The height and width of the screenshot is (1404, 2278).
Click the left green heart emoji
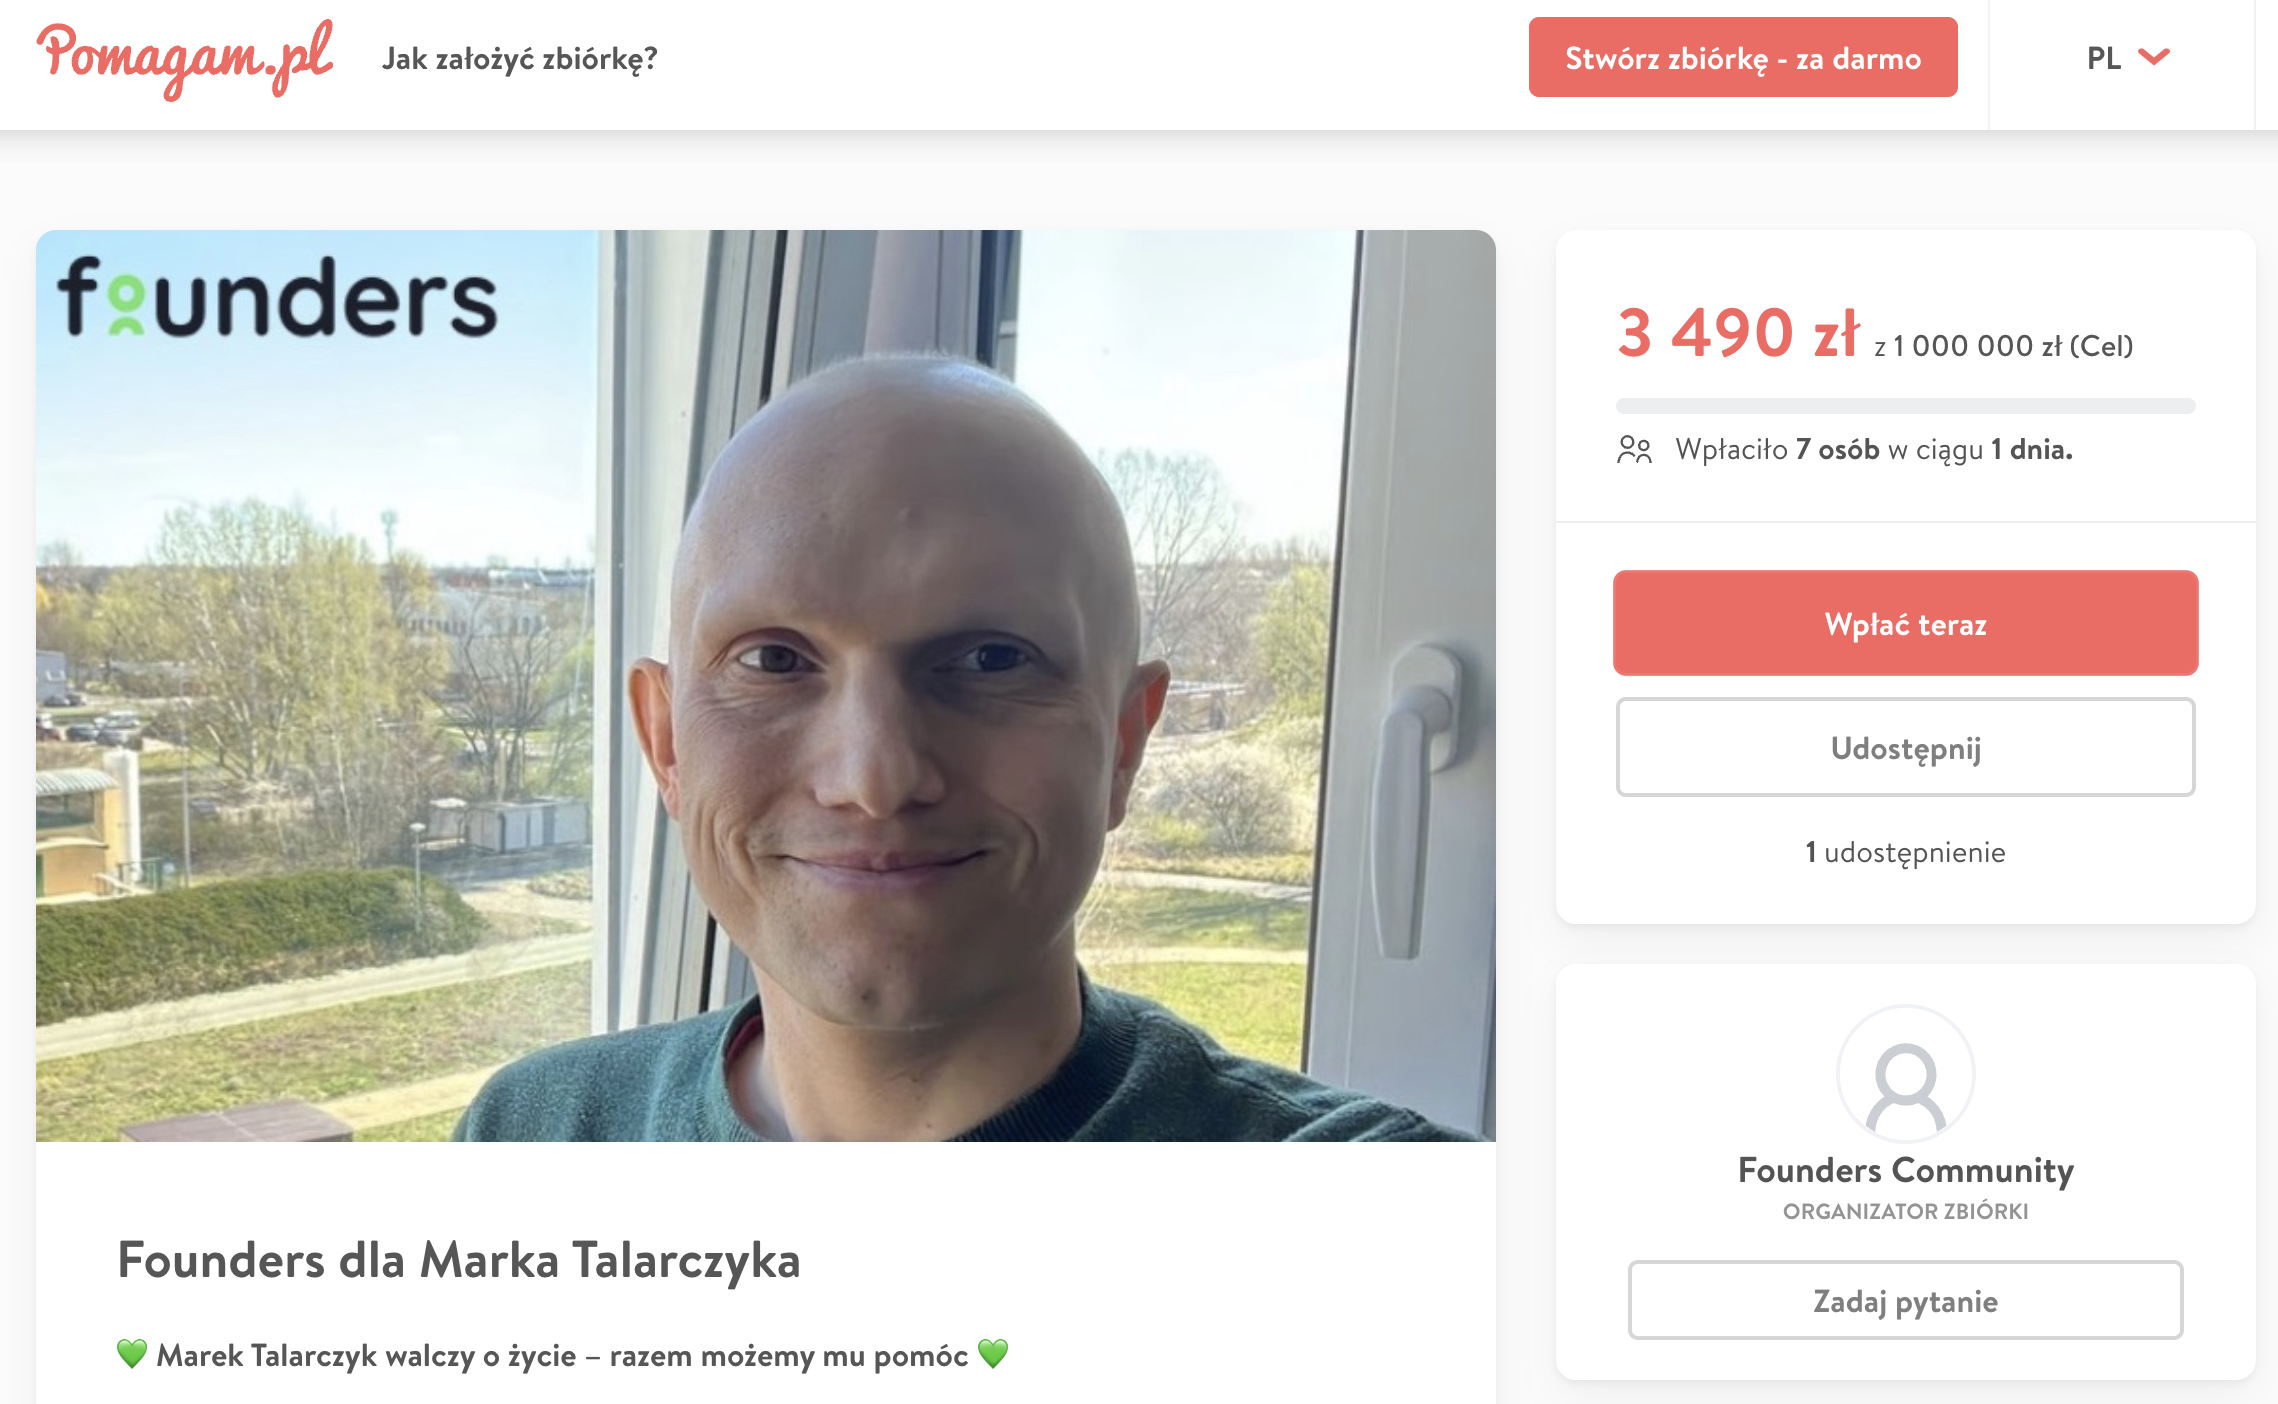tap(132, 1354)
